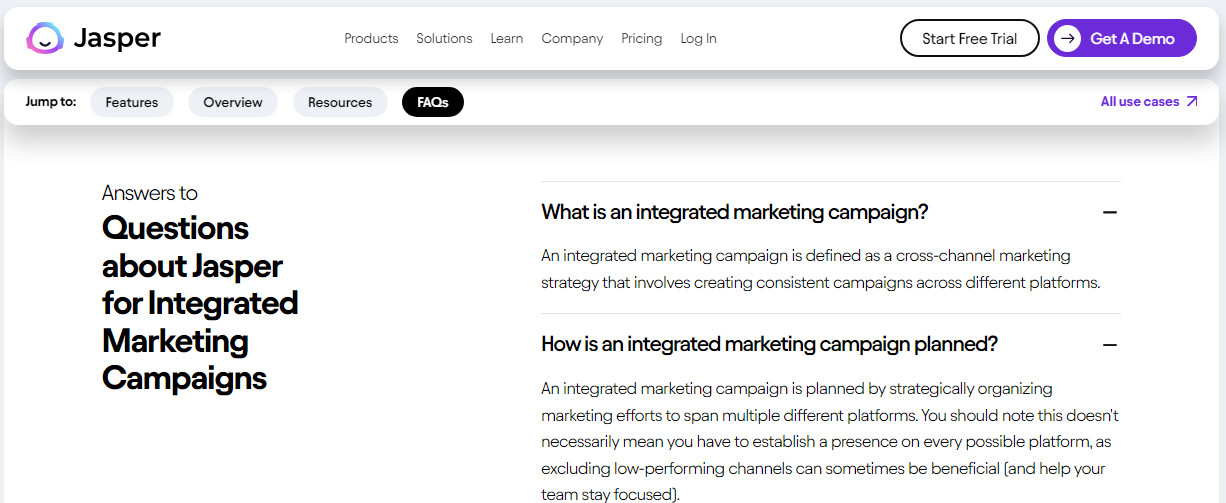Jump to the Features section
Screen dimensions: 1226x503
click(132, 102)
